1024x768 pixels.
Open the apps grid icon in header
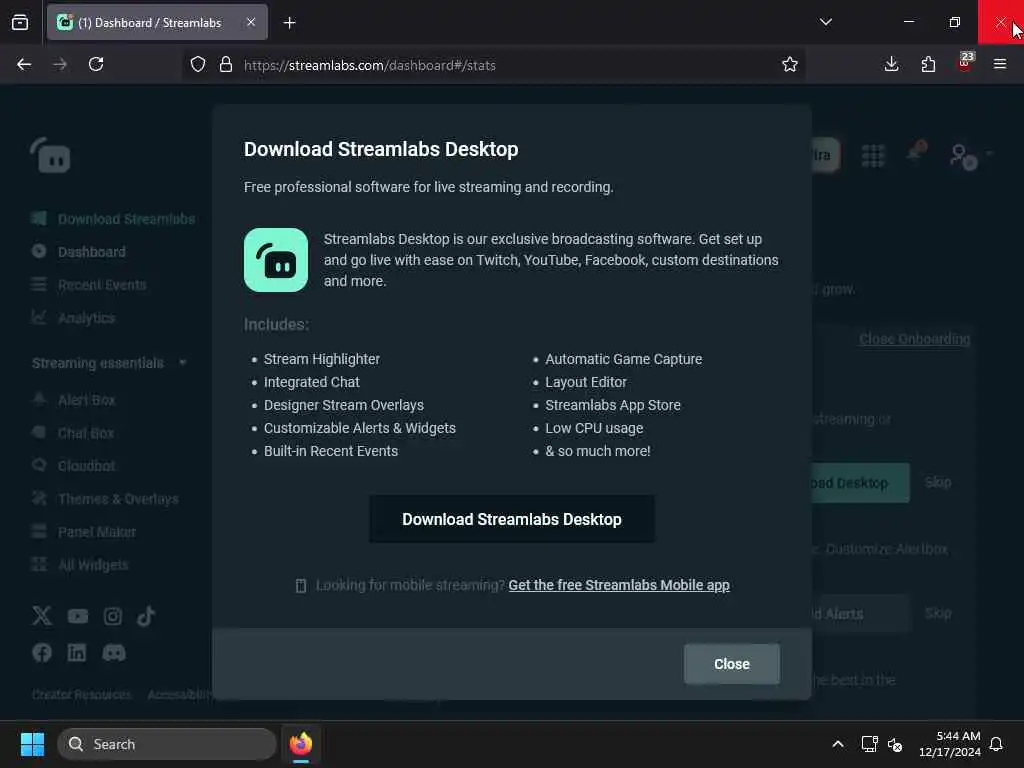click(x=872, y=155)
